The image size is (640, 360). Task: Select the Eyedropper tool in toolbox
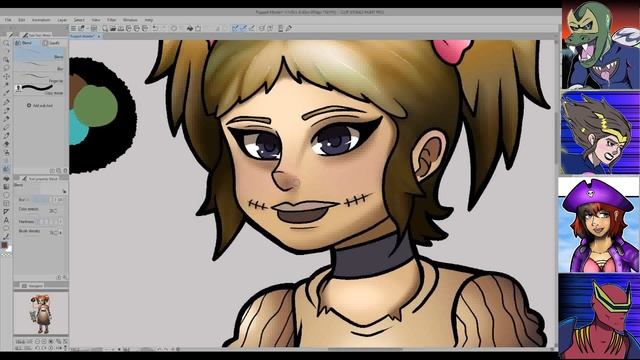[6, 93]
